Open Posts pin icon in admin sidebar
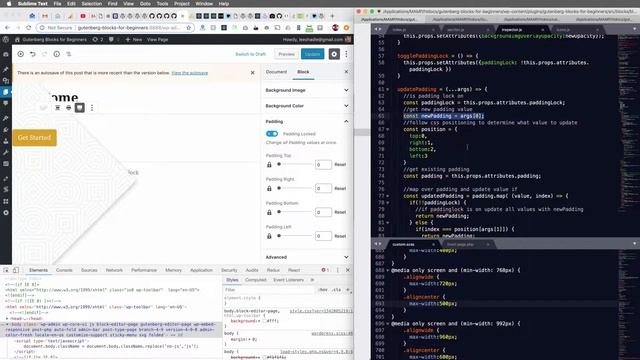 tap(6, 69)
